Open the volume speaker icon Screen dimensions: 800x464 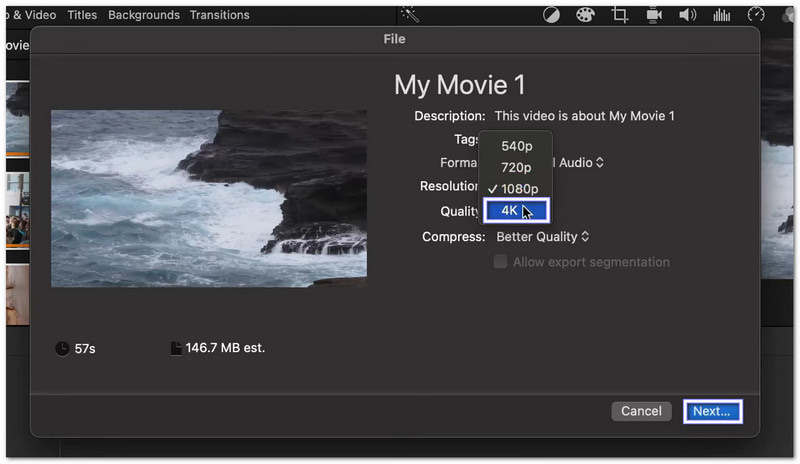pos(687,15)
